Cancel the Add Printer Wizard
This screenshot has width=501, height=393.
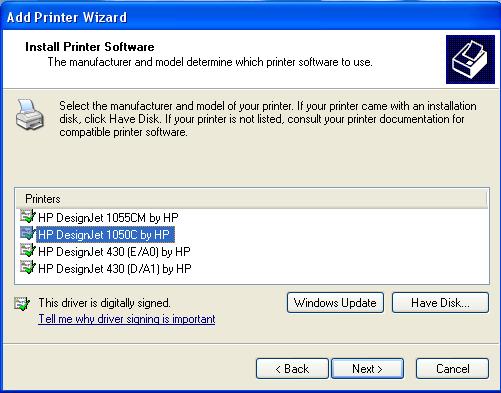pos(452,369)
